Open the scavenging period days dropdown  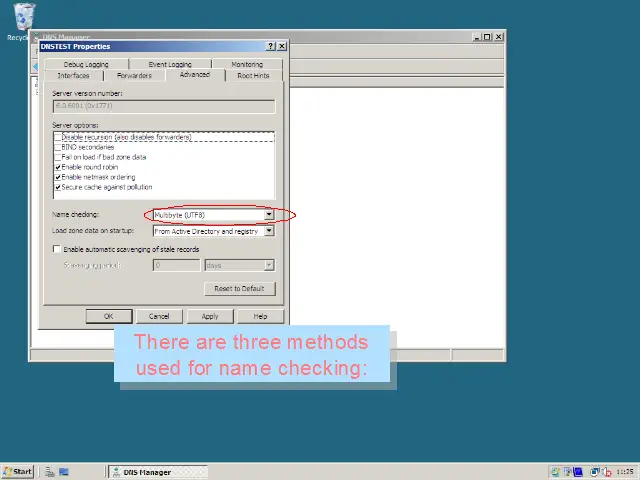pos(269,265)
